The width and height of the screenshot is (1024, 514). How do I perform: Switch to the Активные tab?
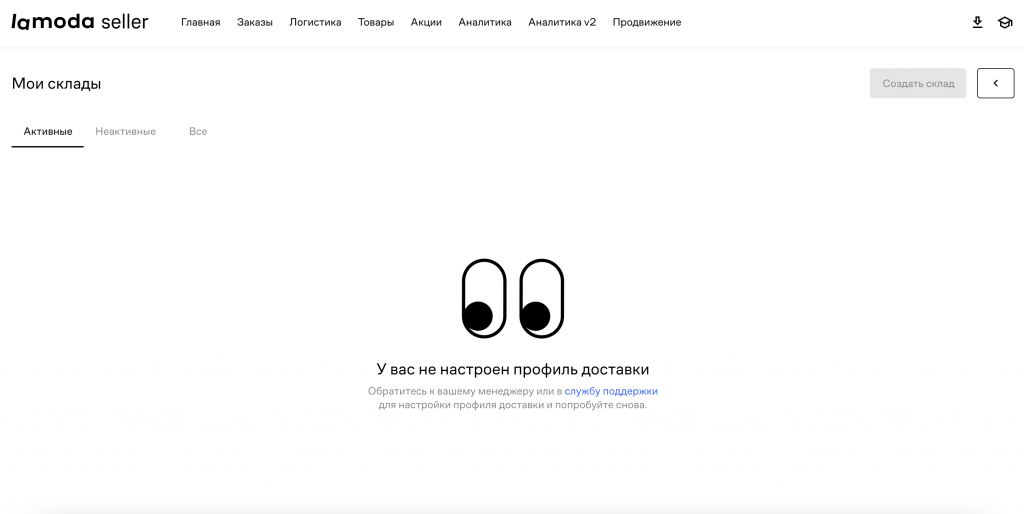48,131
